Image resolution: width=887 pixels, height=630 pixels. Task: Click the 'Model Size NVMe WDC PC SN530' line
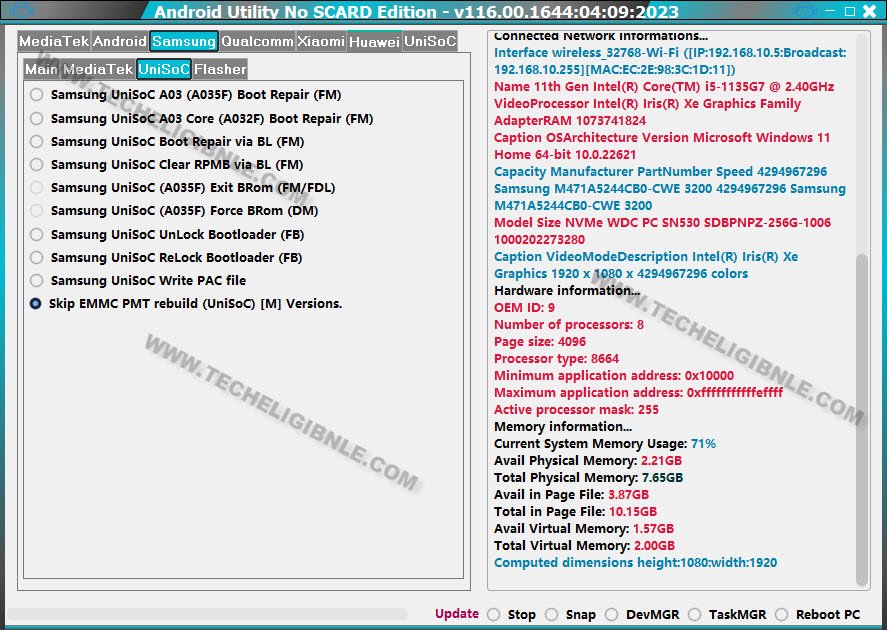[662, 231]
